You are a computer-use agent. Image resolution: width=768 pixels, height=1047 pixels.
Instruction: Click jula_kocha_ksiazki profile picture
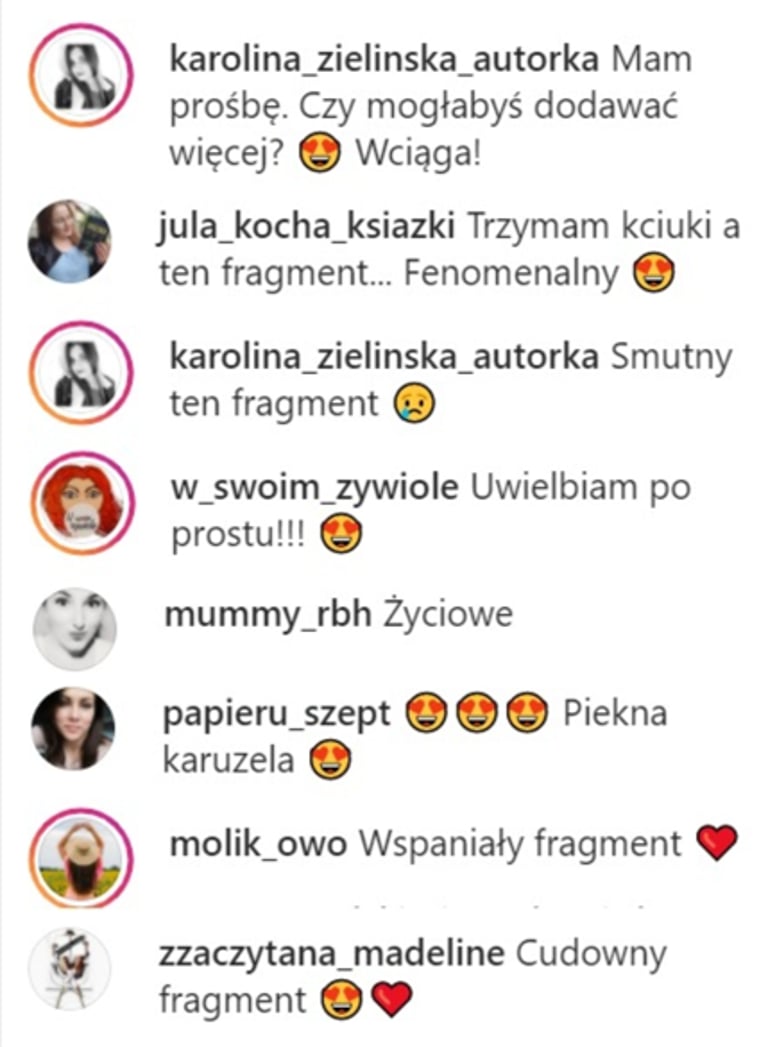(69, 241)
